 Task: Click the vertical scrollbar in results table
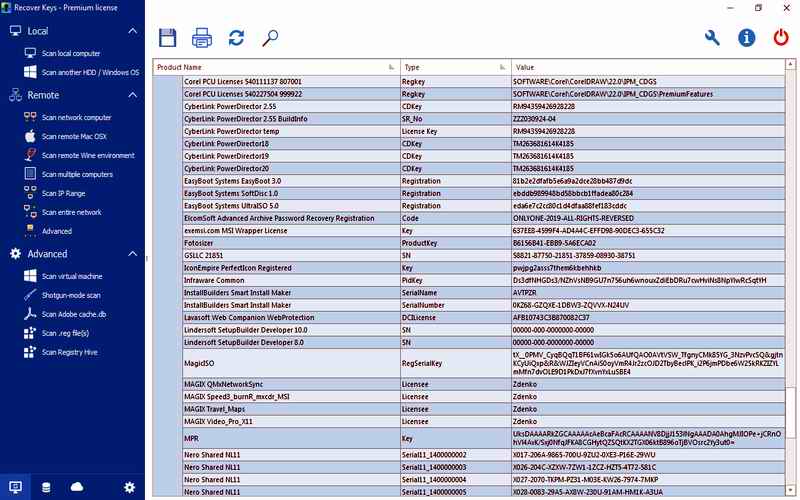pos(791,280)
